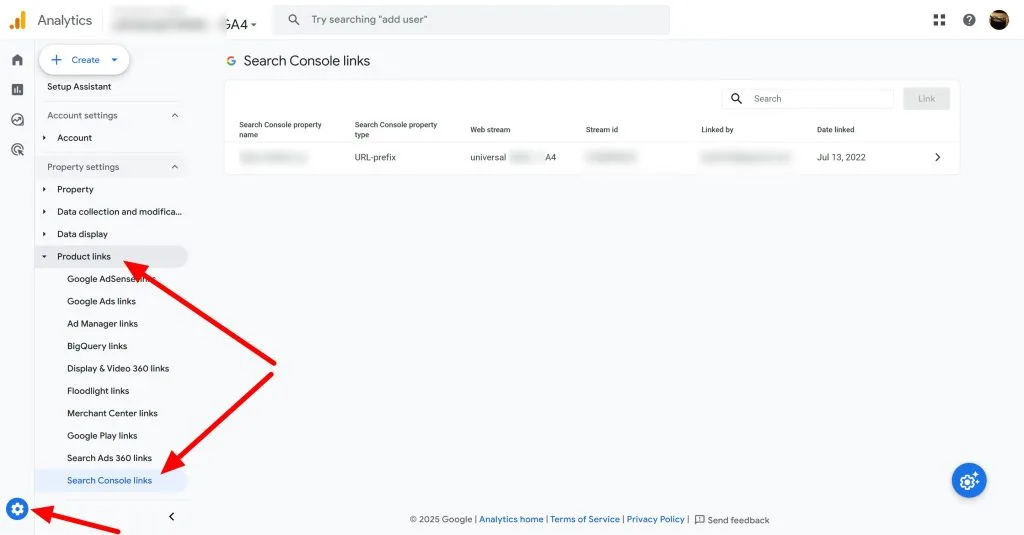Select Search Console links item
Viewport: 1024px width, 535px height.
click(x=111, y=481)
